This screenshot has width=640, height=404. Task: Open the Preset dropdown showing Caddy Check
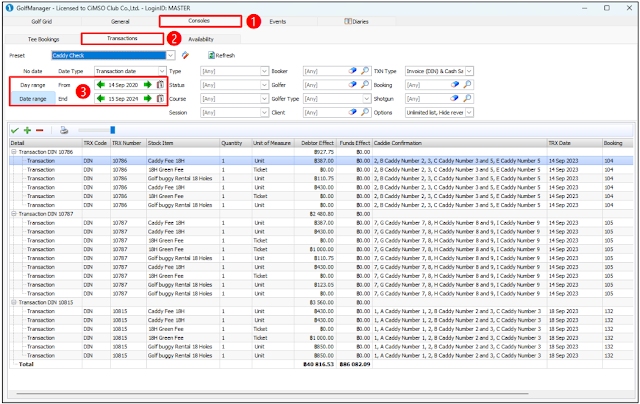171,55
